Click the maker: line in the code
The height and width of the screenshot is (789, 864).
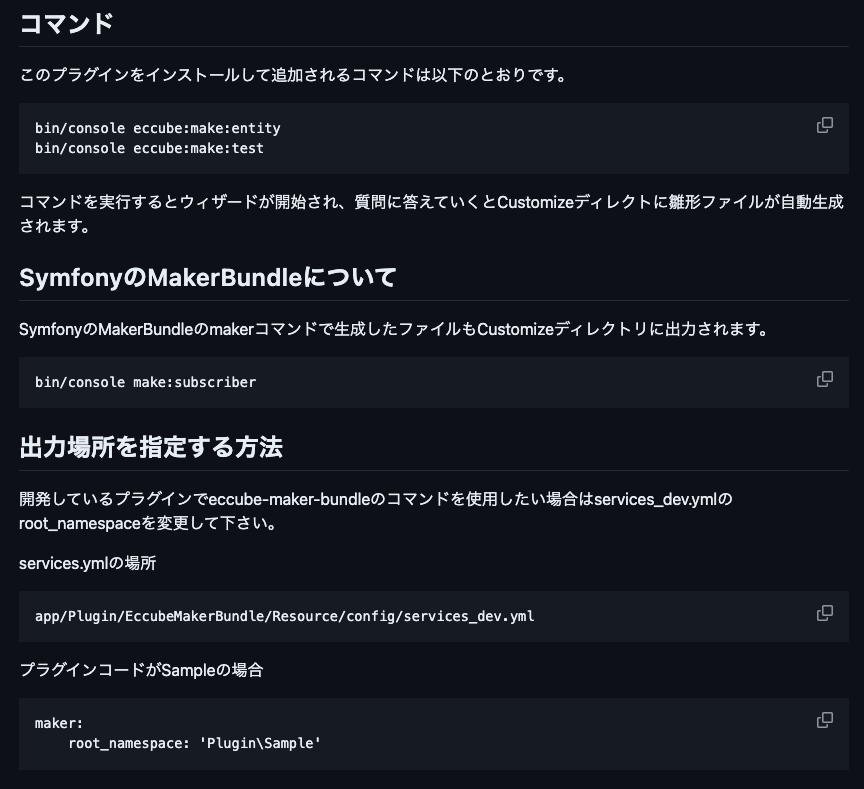(59, 723)
